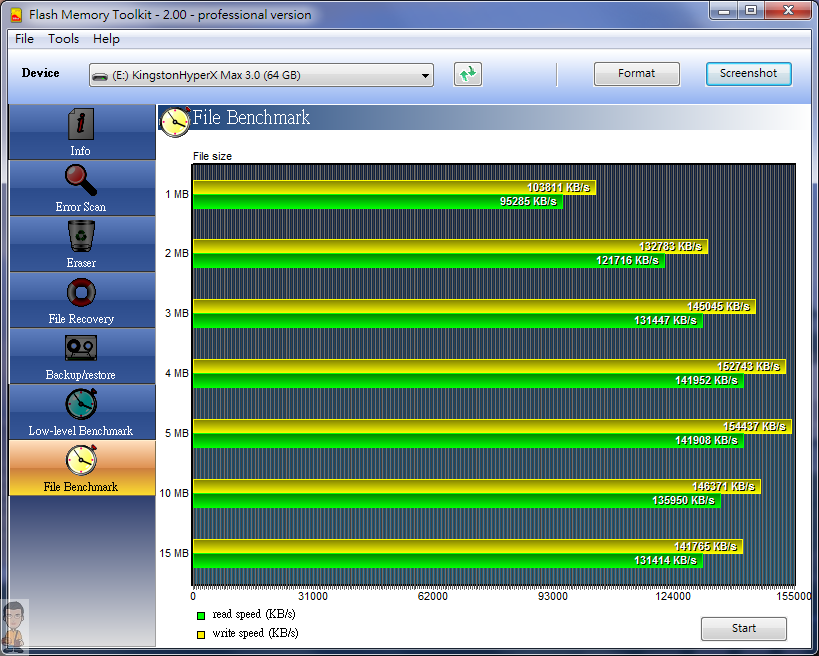Switch to Low-level Benchmark stopwatch
819x656 pixels.
tap(81, 404)
